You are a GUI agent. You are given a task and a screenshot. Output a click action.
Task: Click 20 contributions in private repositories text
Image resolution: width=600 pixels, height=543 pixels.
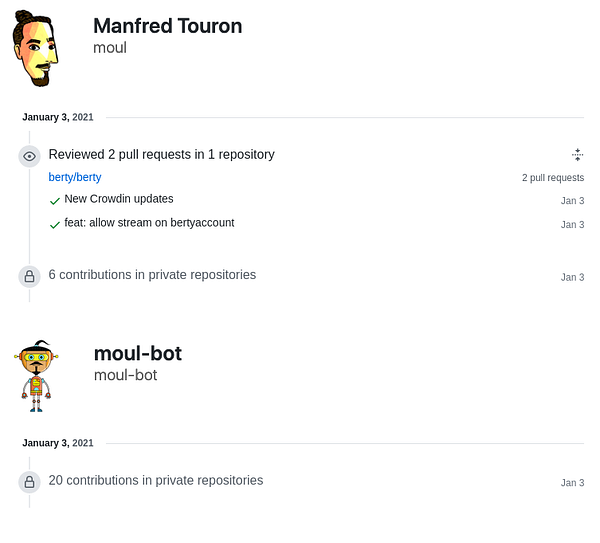[x=156, y=480]
